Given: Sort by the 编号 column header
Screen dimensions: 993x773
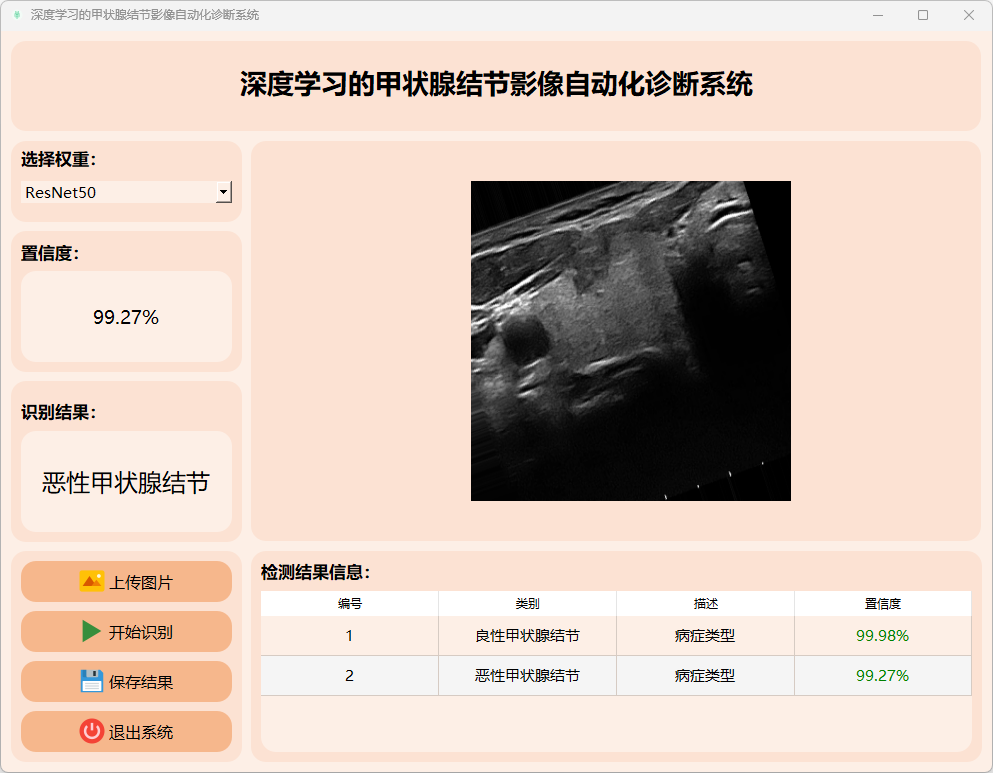Looking at the screenshot, I should tap(349, 604).
